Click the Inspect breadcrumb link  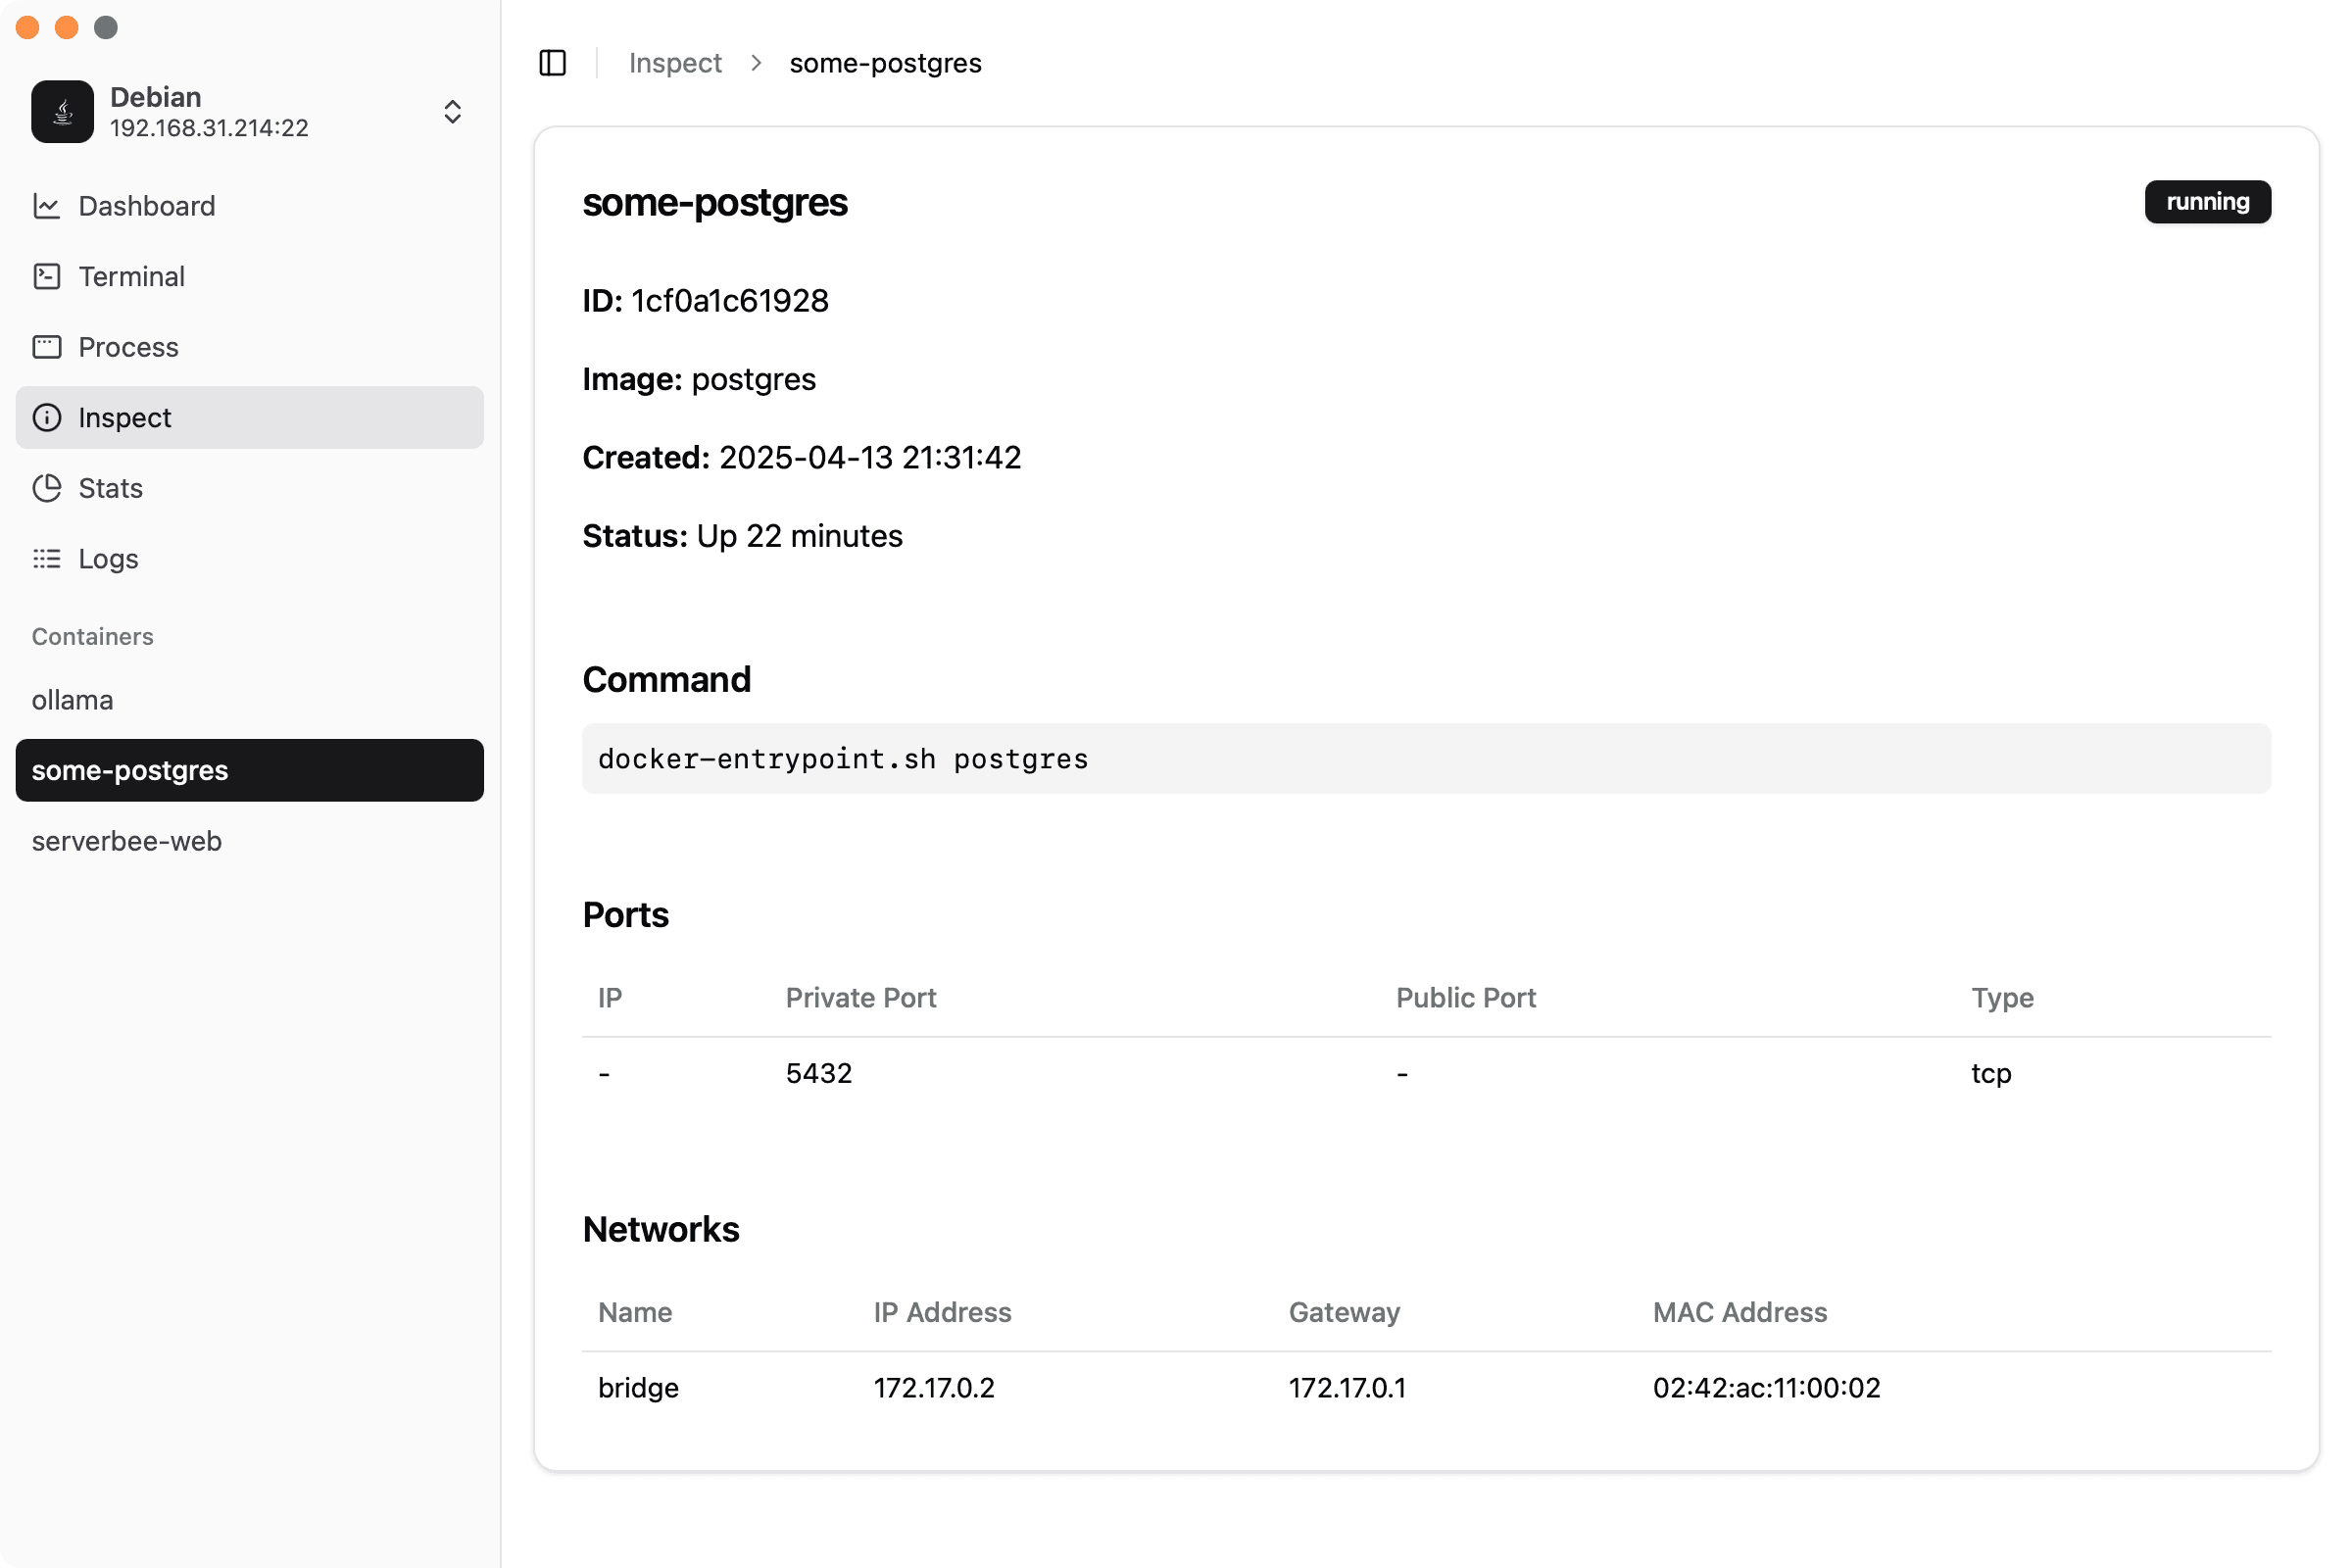675,63
